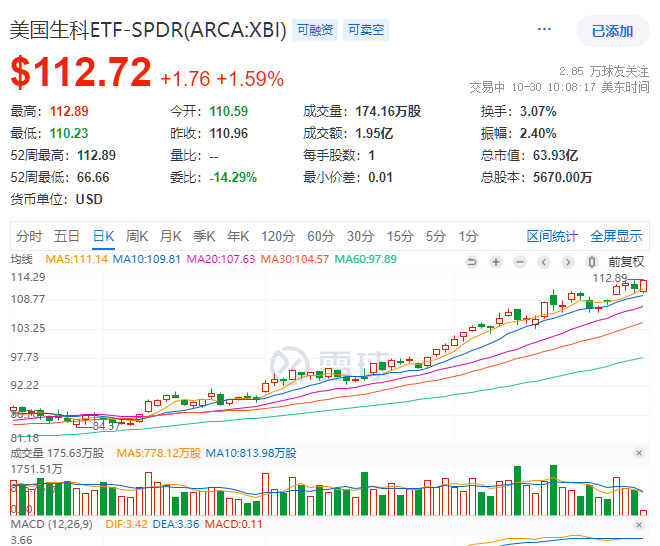Move chart right with next arrow icon
660x546 pixels.
coord(568,262)
